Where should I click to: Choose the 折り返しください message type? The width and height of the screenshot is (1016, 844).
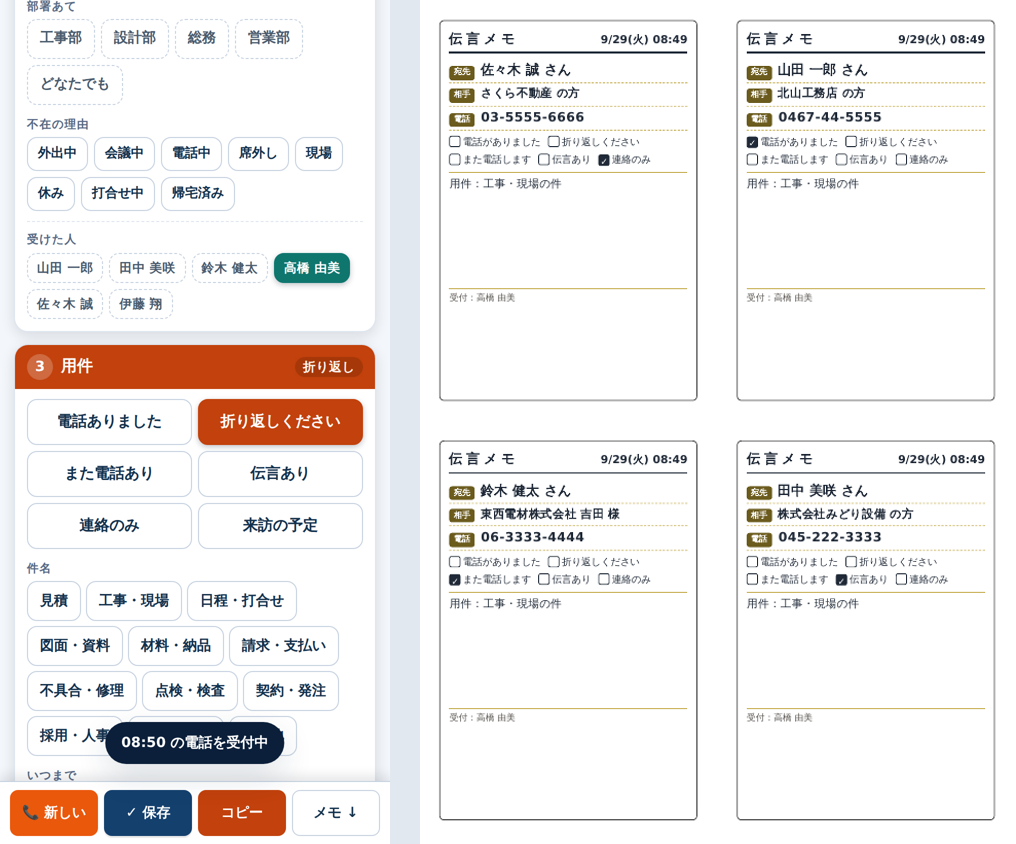(x=281, y=422)
